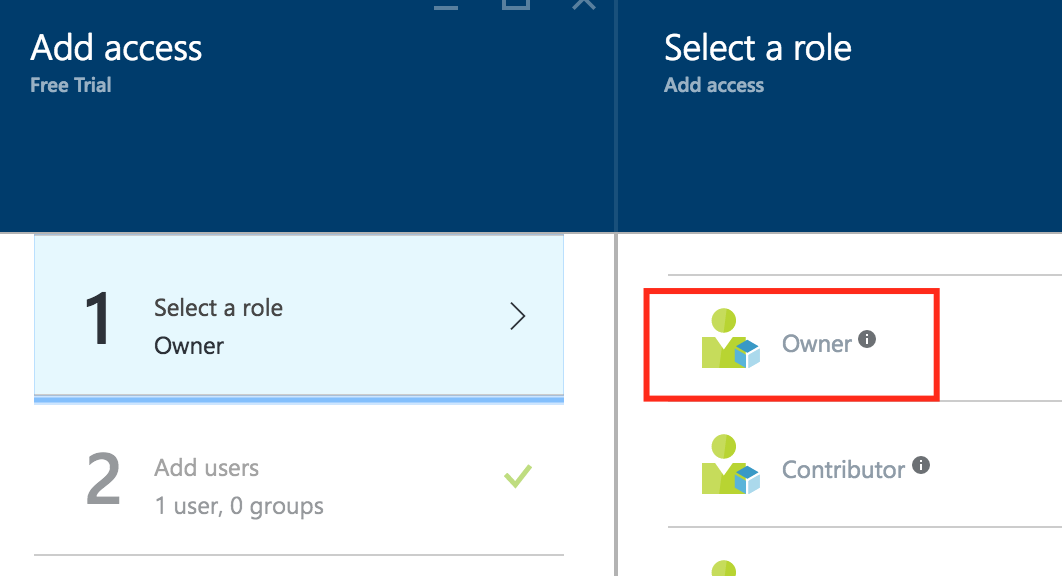Viewport: 1062px width, 576px height.
Task: Click the large step number 2
Action: 103,480
